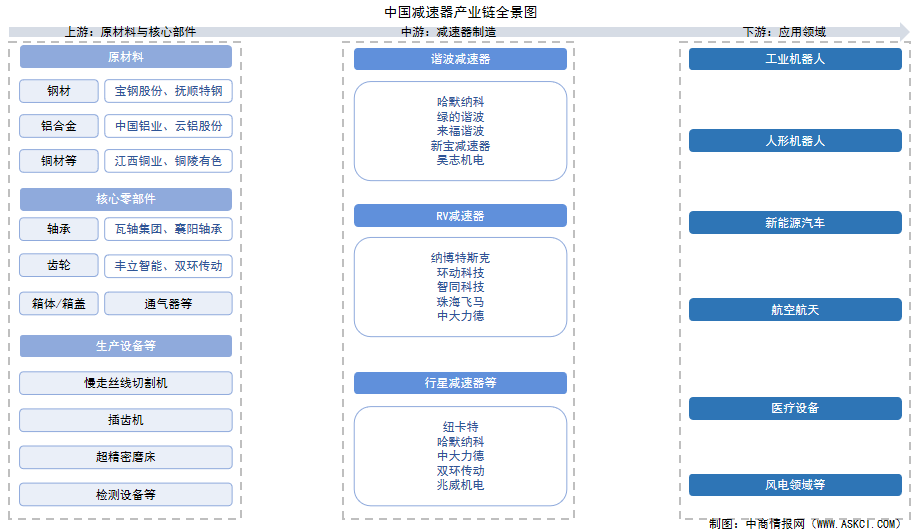Screen dimensions: 924x532
Task: Click the 原材料 header box
Action: pyautogui.click(x=126, y=57)
